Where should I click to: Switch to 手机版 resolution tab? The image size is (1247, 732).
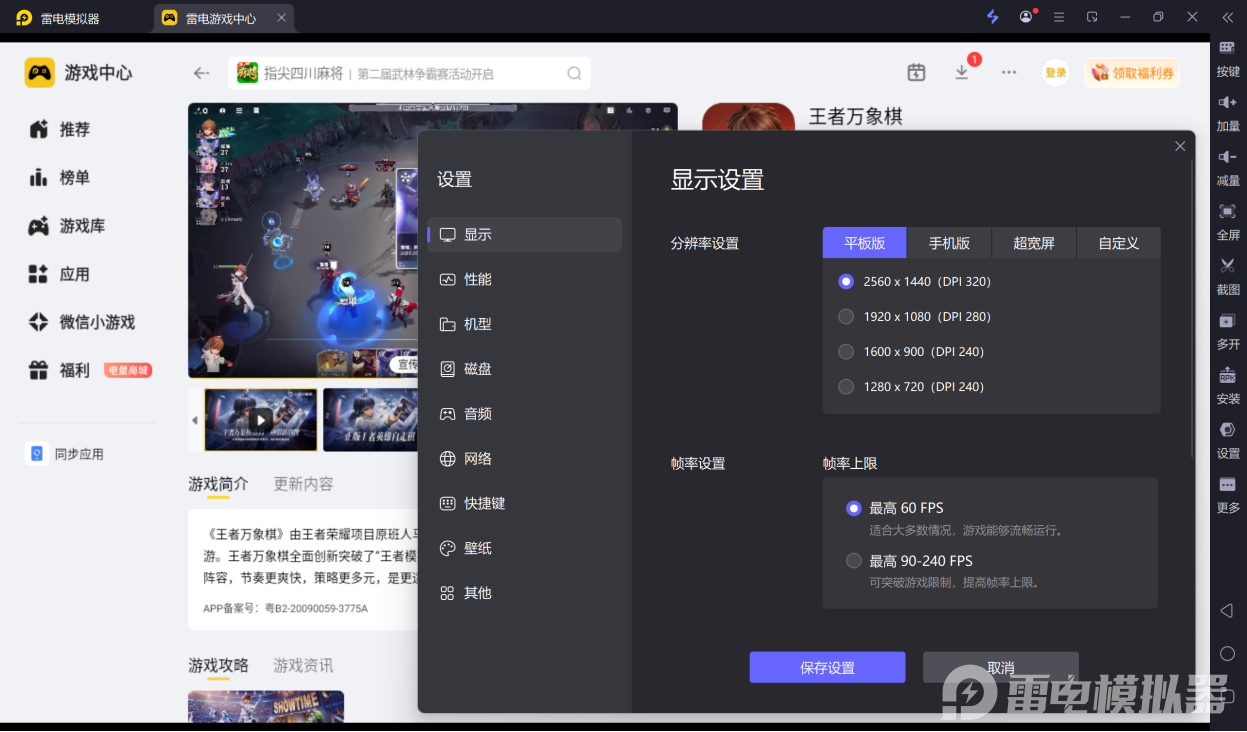tap(949, 243)
